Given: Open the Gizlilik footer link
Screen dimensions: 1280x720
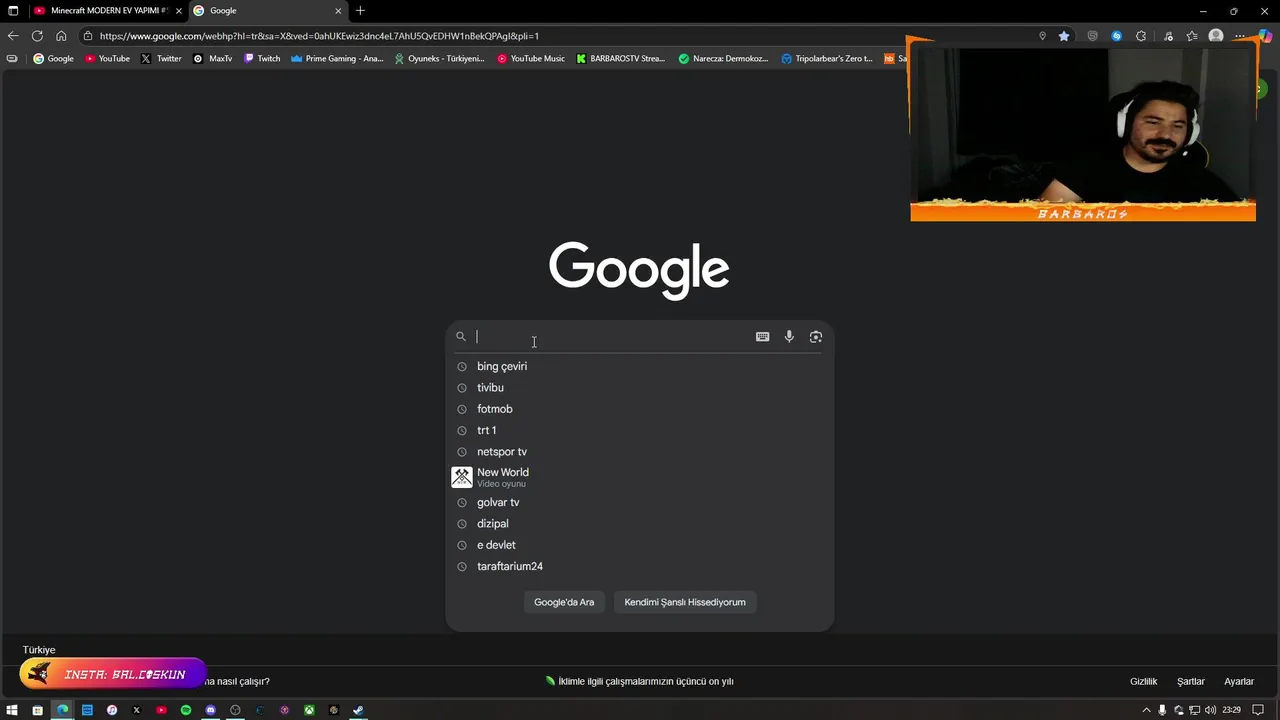Looking at the screenshot, I should pos(1143,681).
